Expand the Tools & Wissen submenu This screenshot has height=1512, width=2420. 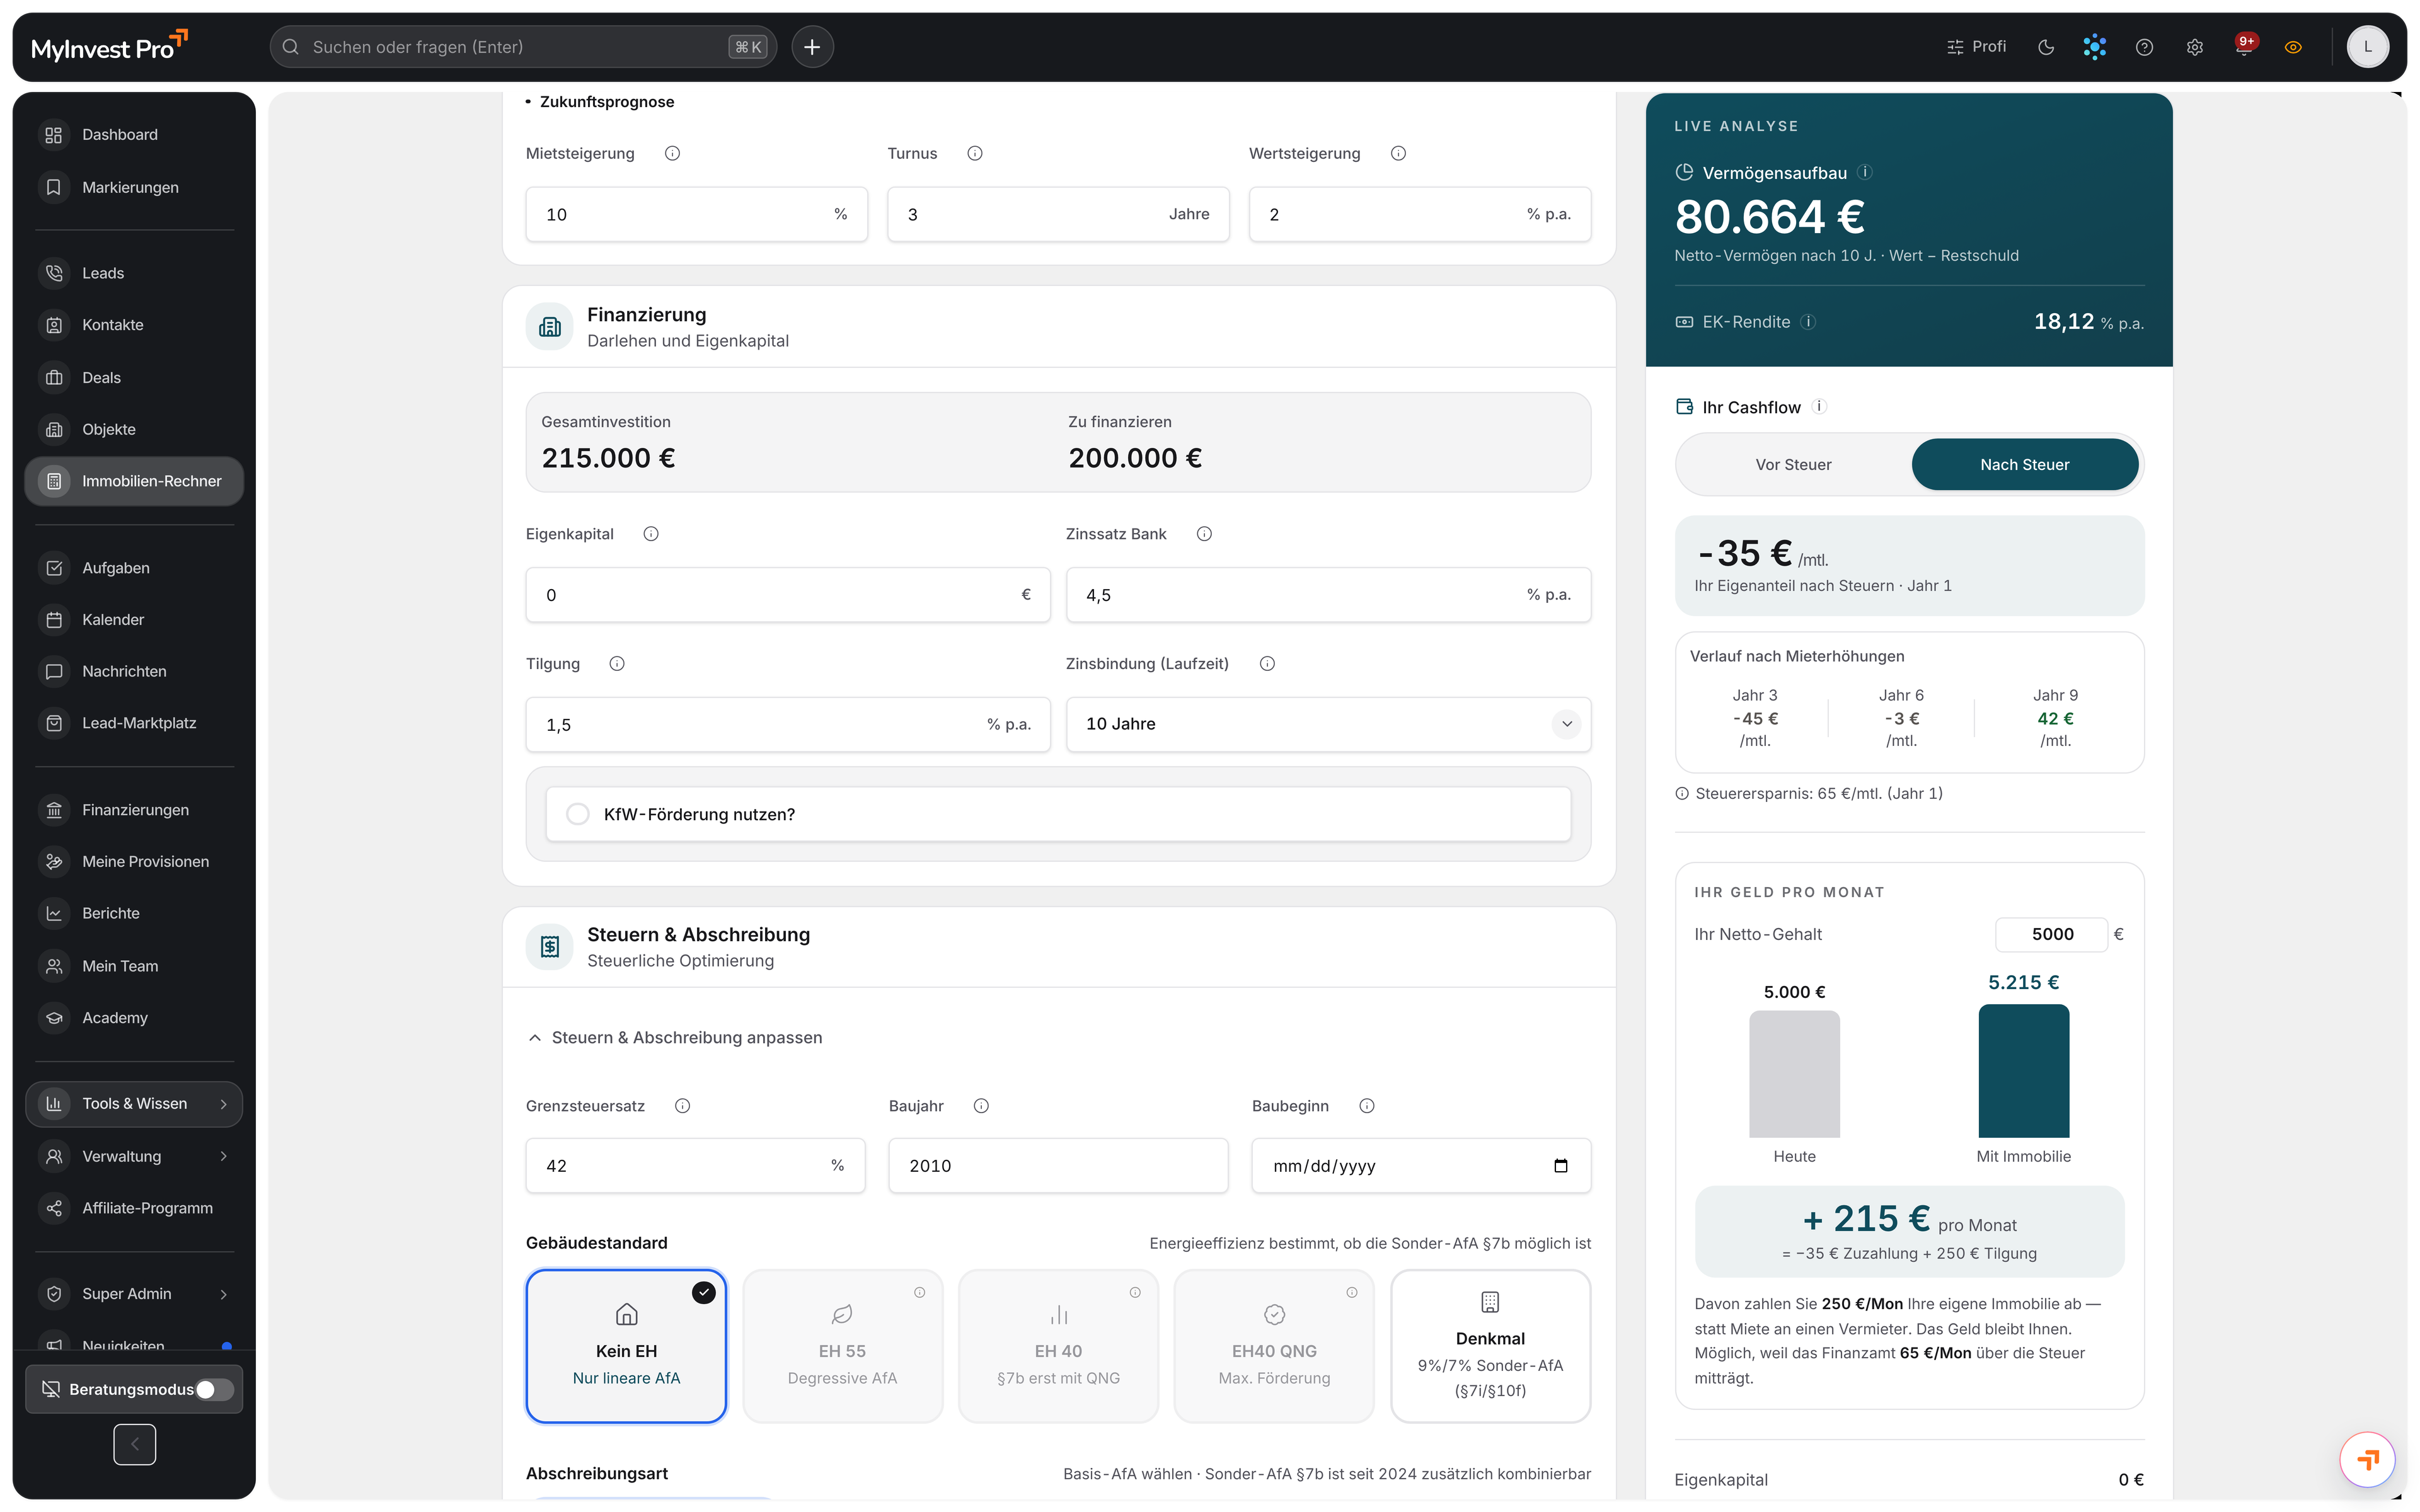click(x=134, y=1104)
